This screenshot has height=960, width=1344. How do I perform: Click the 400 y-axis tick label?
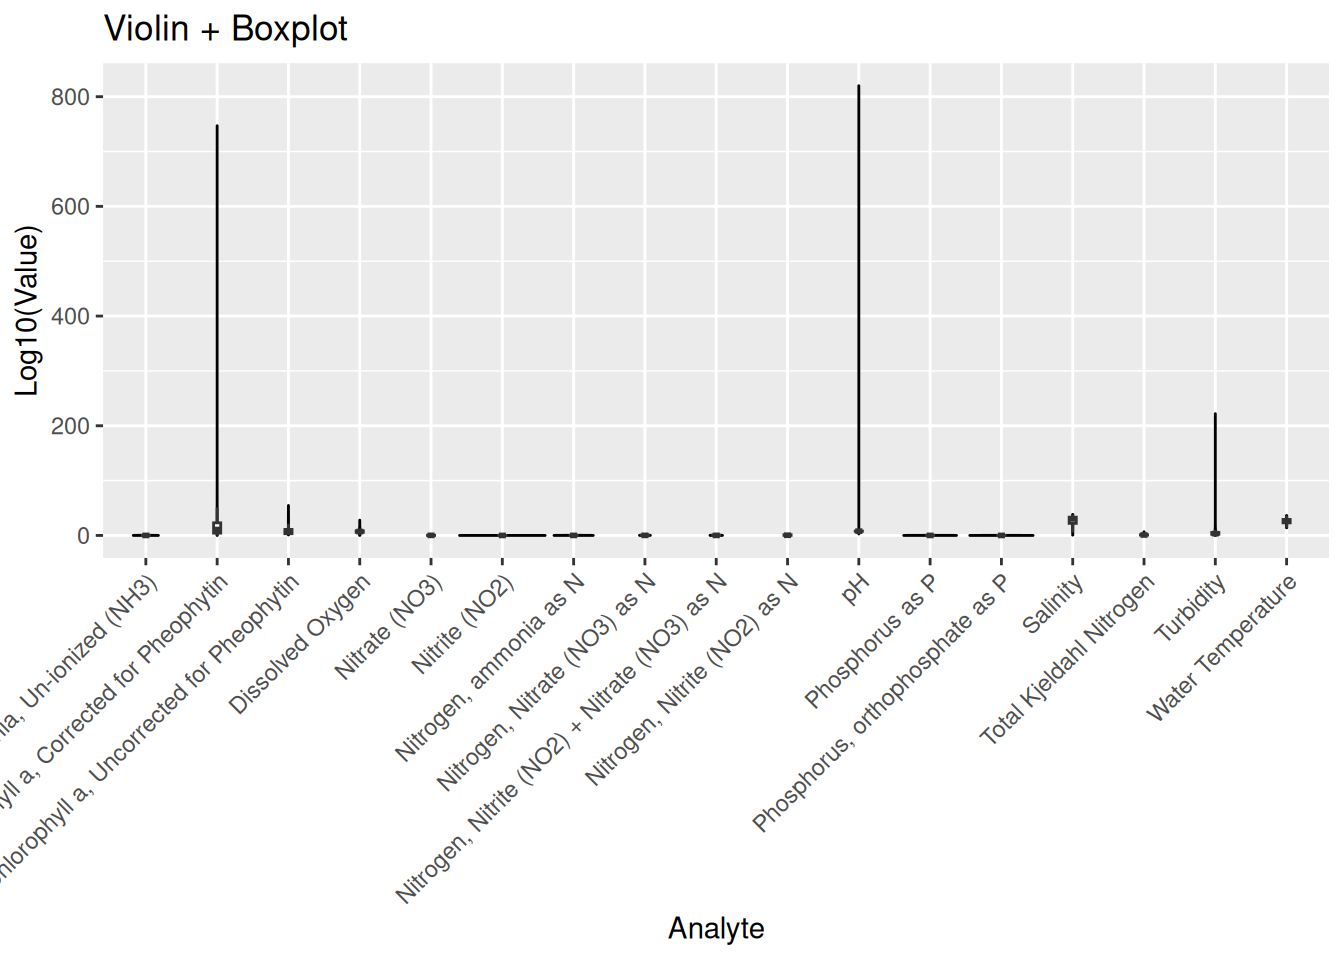[x=70, y=316]
